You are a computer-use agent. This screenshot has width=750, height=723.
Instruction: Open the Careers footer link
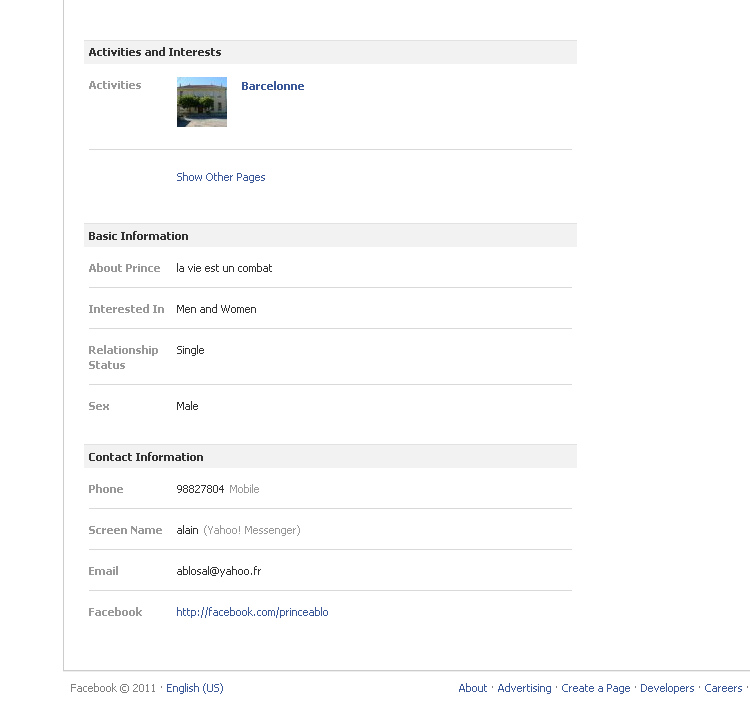point(723,689)
